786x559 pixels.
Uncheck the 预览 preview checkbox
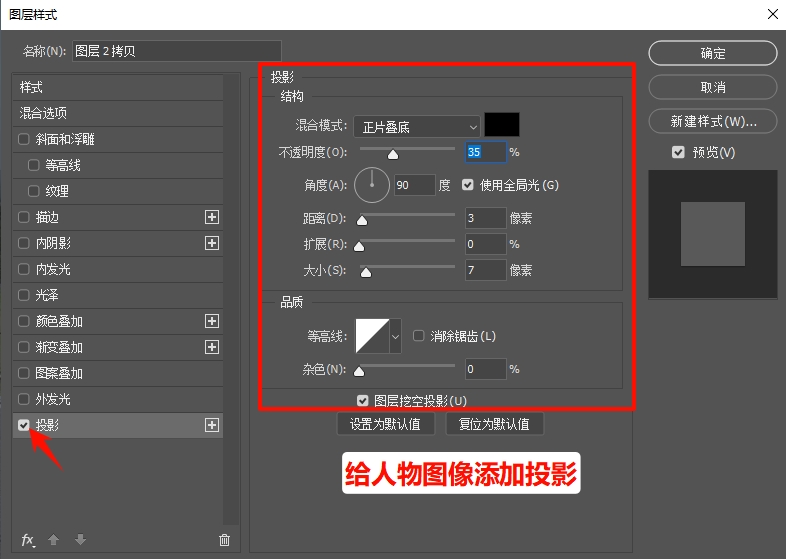pyautogui.click(x=679, y=152)
